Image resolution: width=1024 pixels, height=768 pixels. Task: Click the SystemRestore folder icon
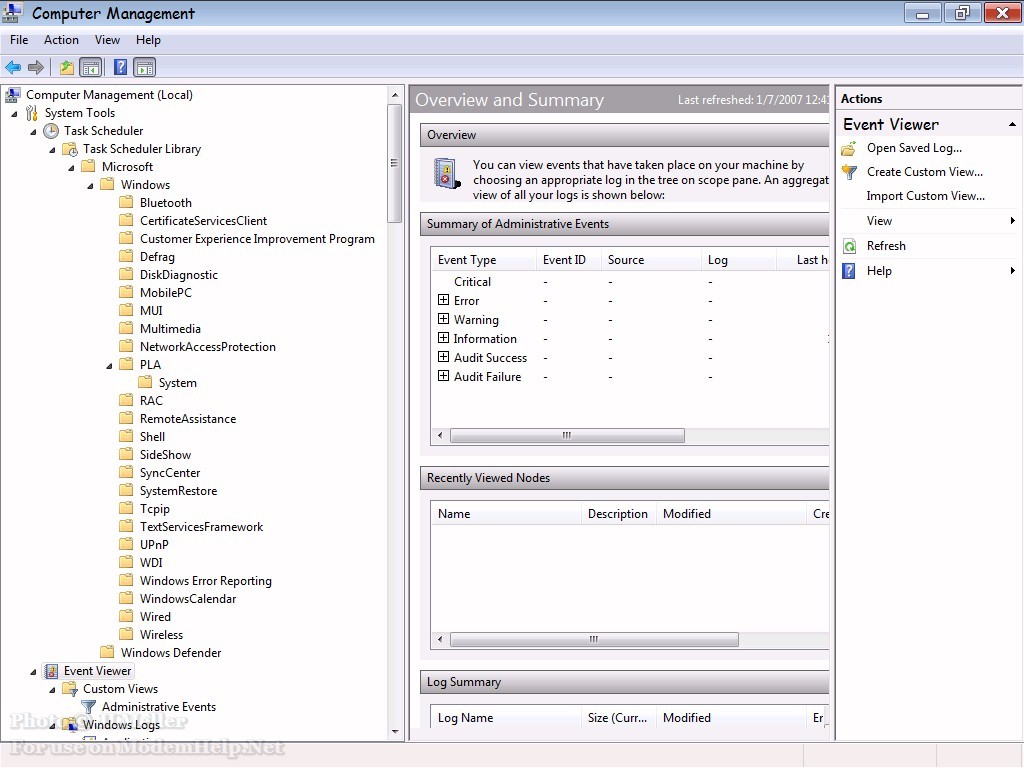tap(127, 490)
